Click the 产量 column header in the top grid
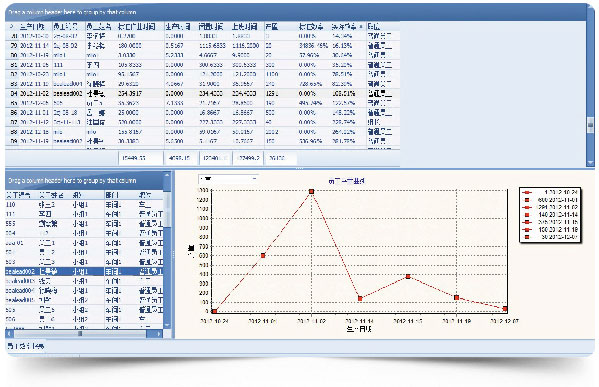 [272, 27]
